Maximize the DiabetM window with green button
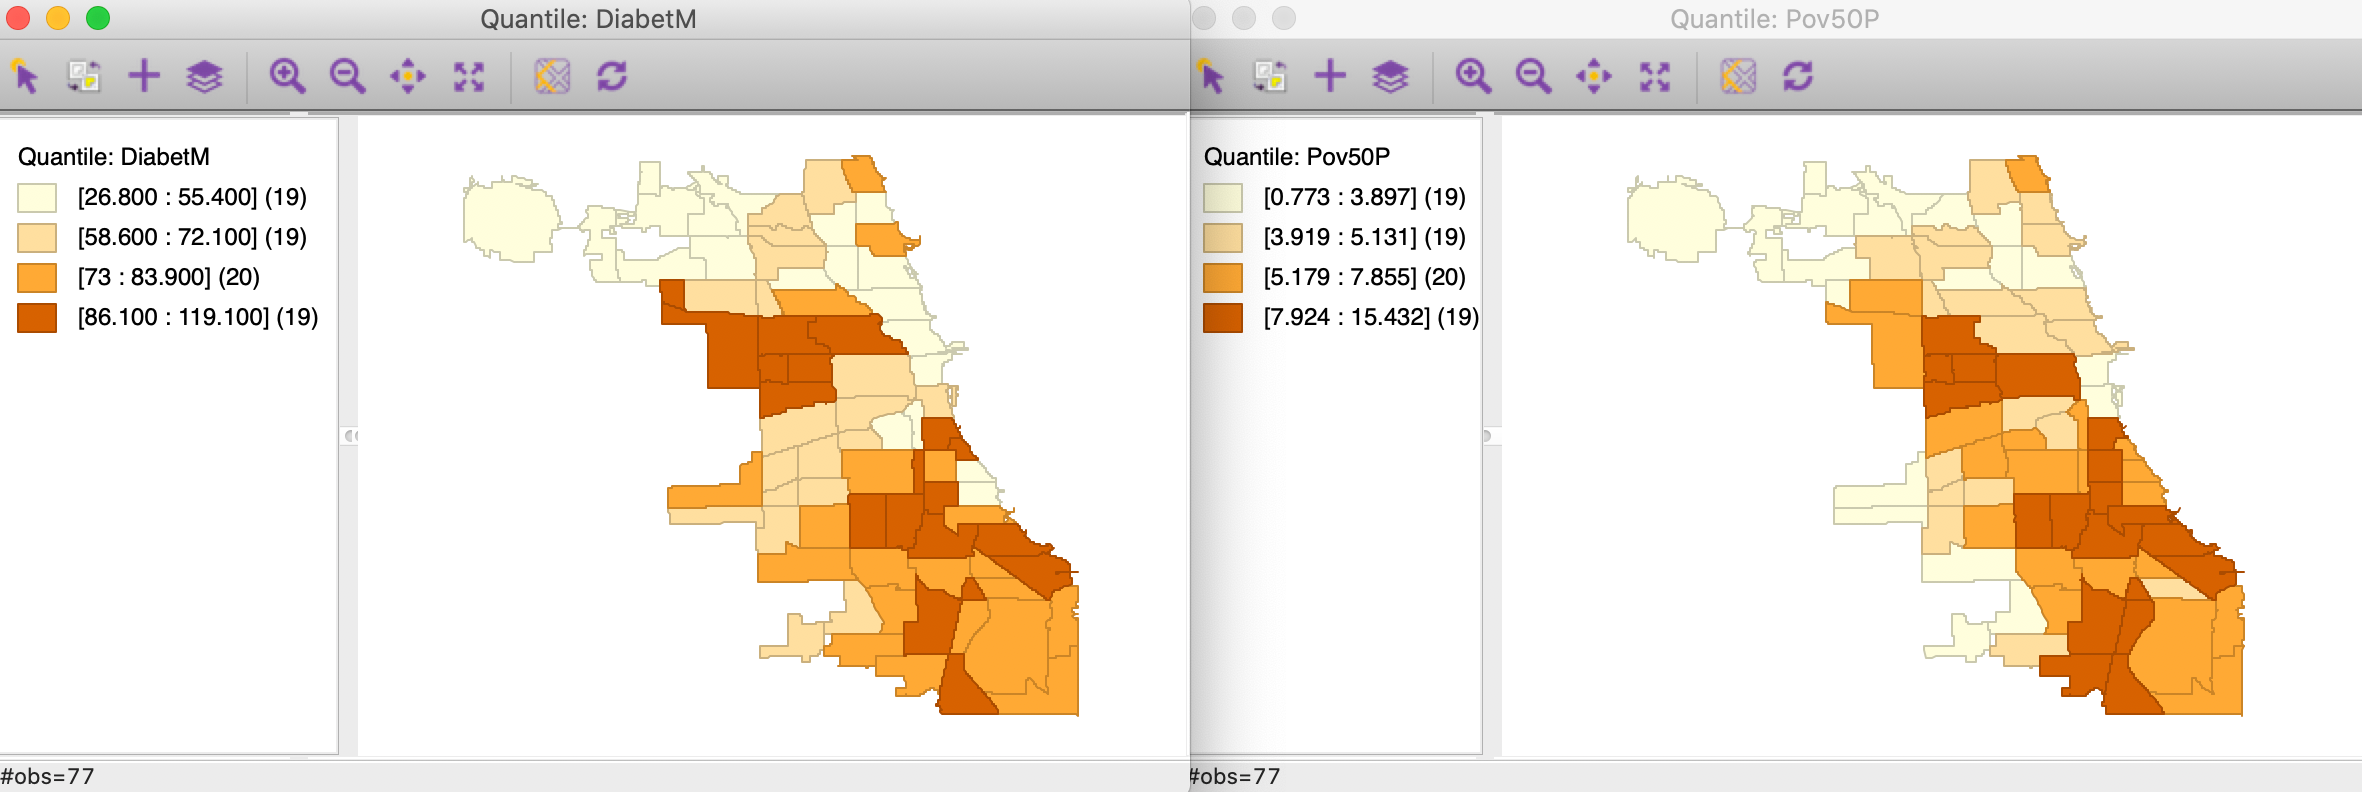The width and height of the screenshot is (2362, 792). (98, 18)
